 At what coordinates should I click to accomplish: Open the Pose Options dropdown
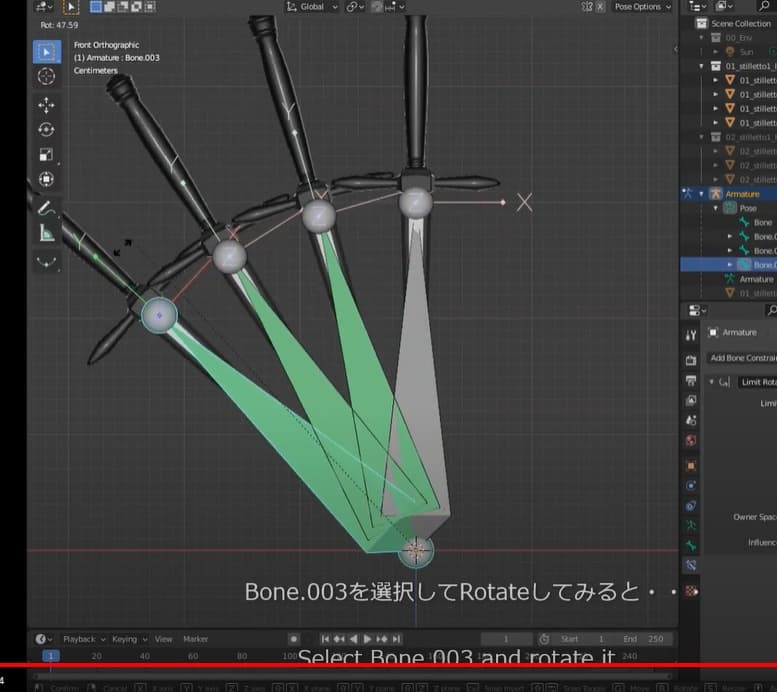click(x=642, y=7)
